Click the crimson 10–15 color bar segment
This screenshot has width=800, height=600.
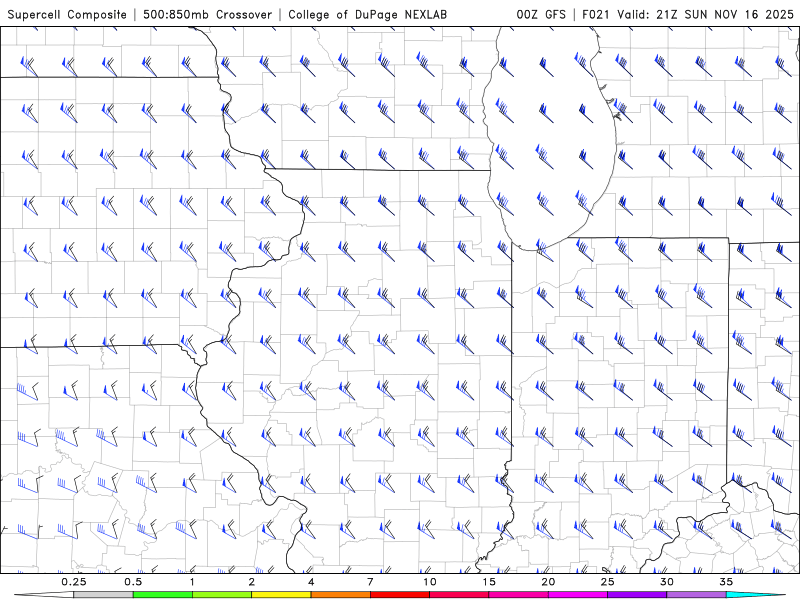point(459,595)
